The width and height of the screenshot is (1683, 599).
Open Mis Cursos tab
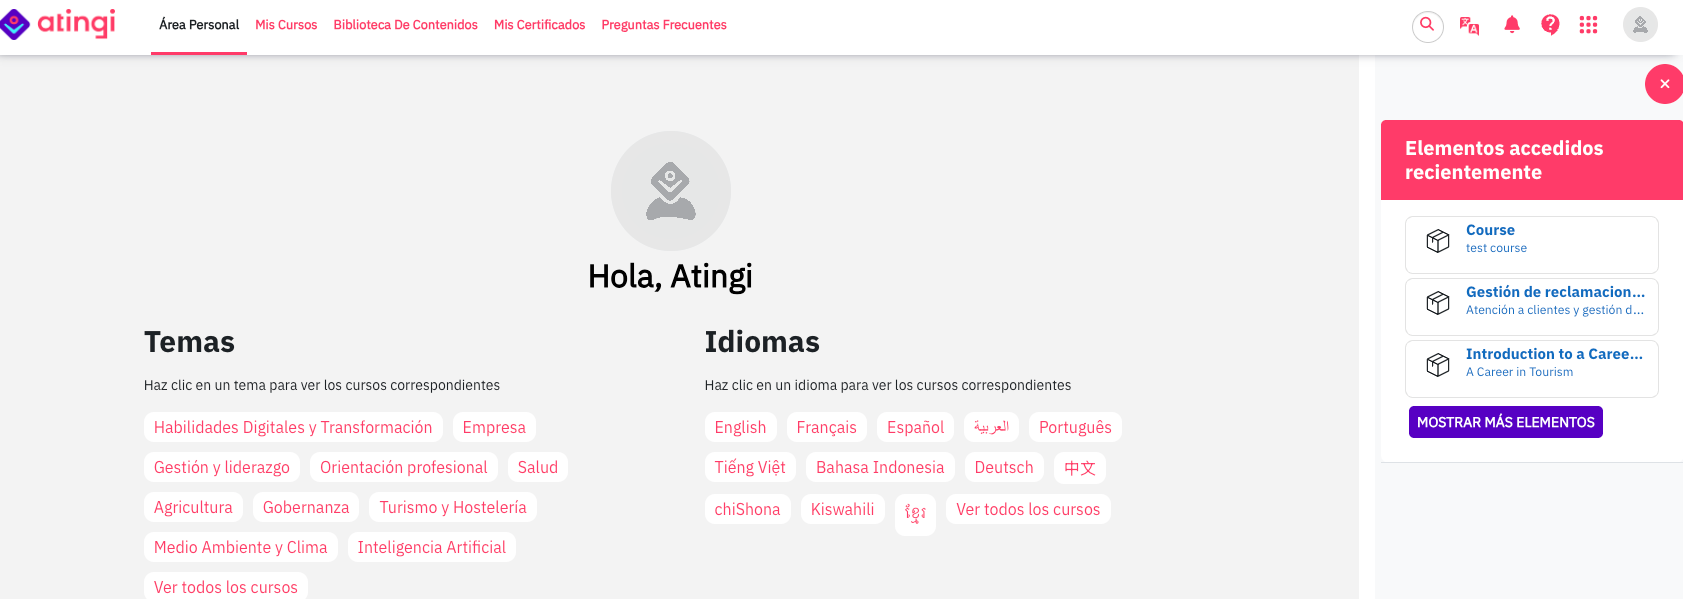click(286, 25)
